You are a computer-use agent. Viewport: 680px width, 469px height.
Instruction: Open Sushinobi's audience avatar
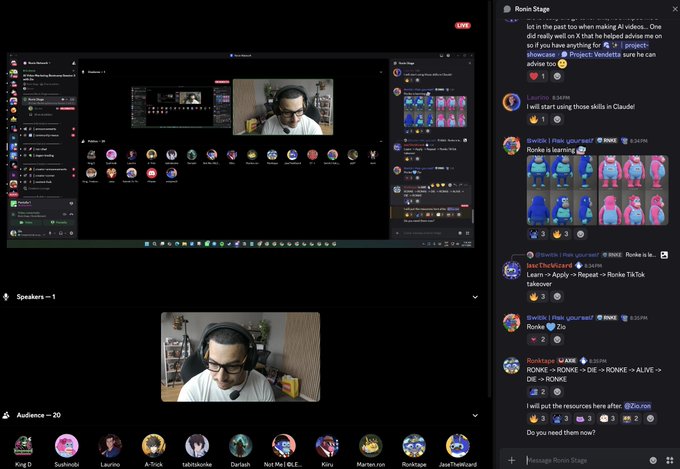[67, 446]
